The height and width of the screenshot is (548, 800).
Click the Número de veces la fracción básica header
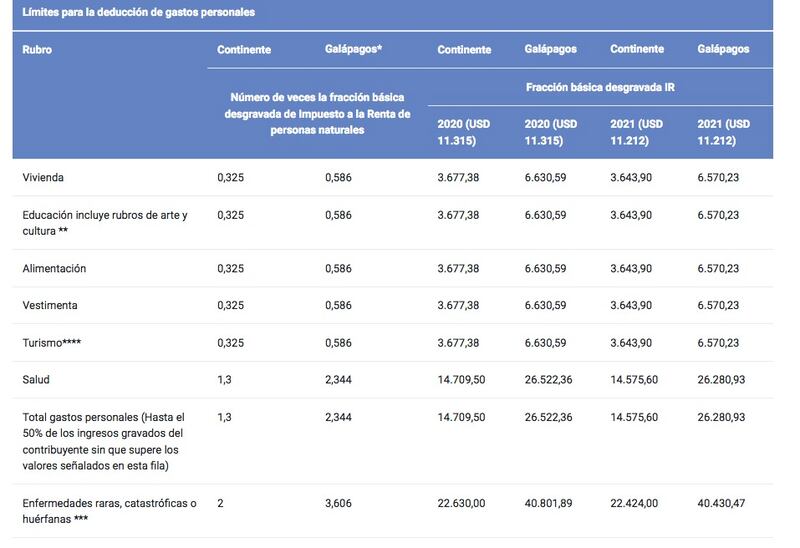(x=317, y=114)
